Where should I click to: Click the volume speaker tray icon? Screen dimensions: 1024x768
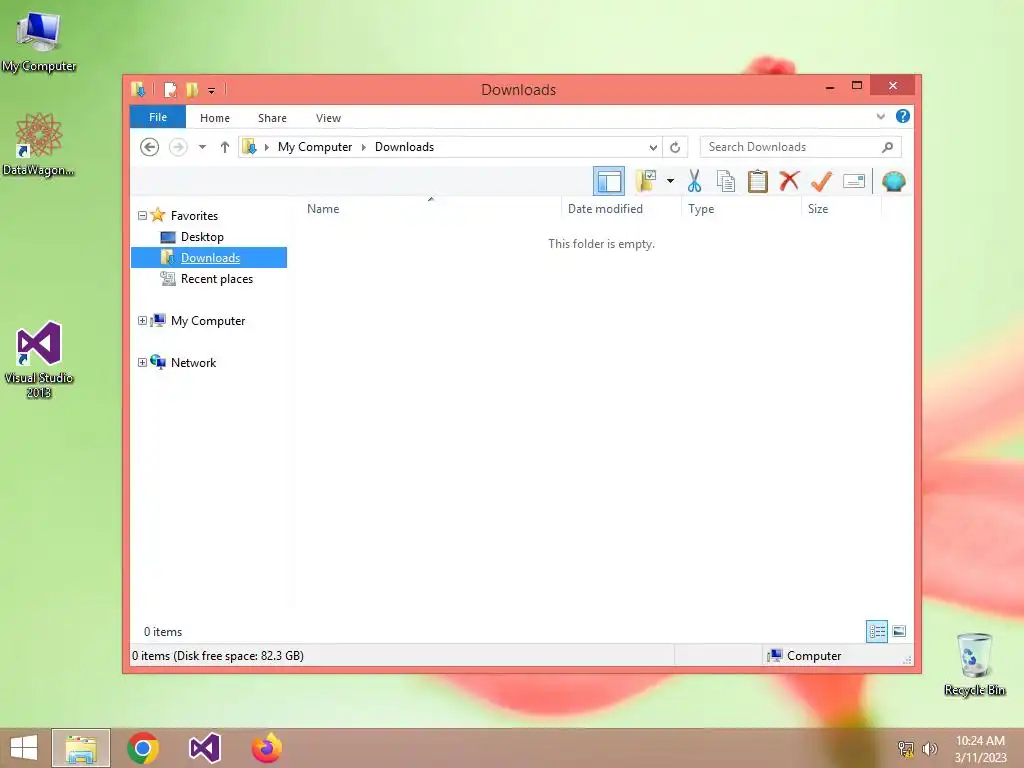point(930,748)
